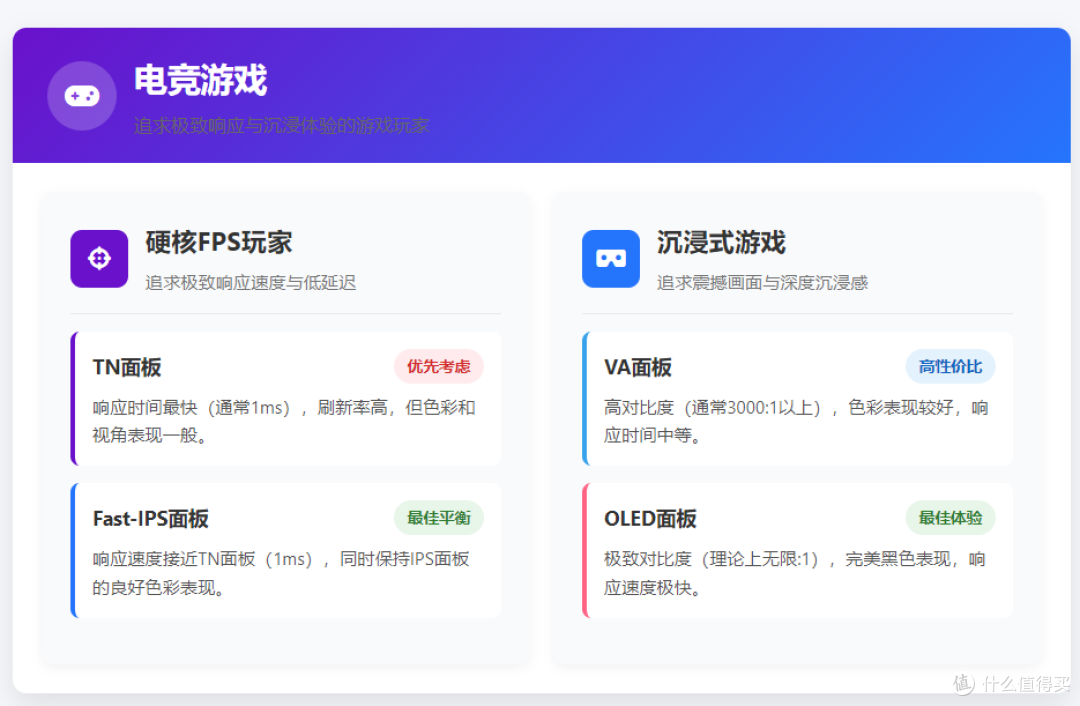This screenshot has height=706, width=1080.
Task: Click the subtitle 追求极致响应与沉浸体验的游戏玩家
Action: click(x=282, y=126)
